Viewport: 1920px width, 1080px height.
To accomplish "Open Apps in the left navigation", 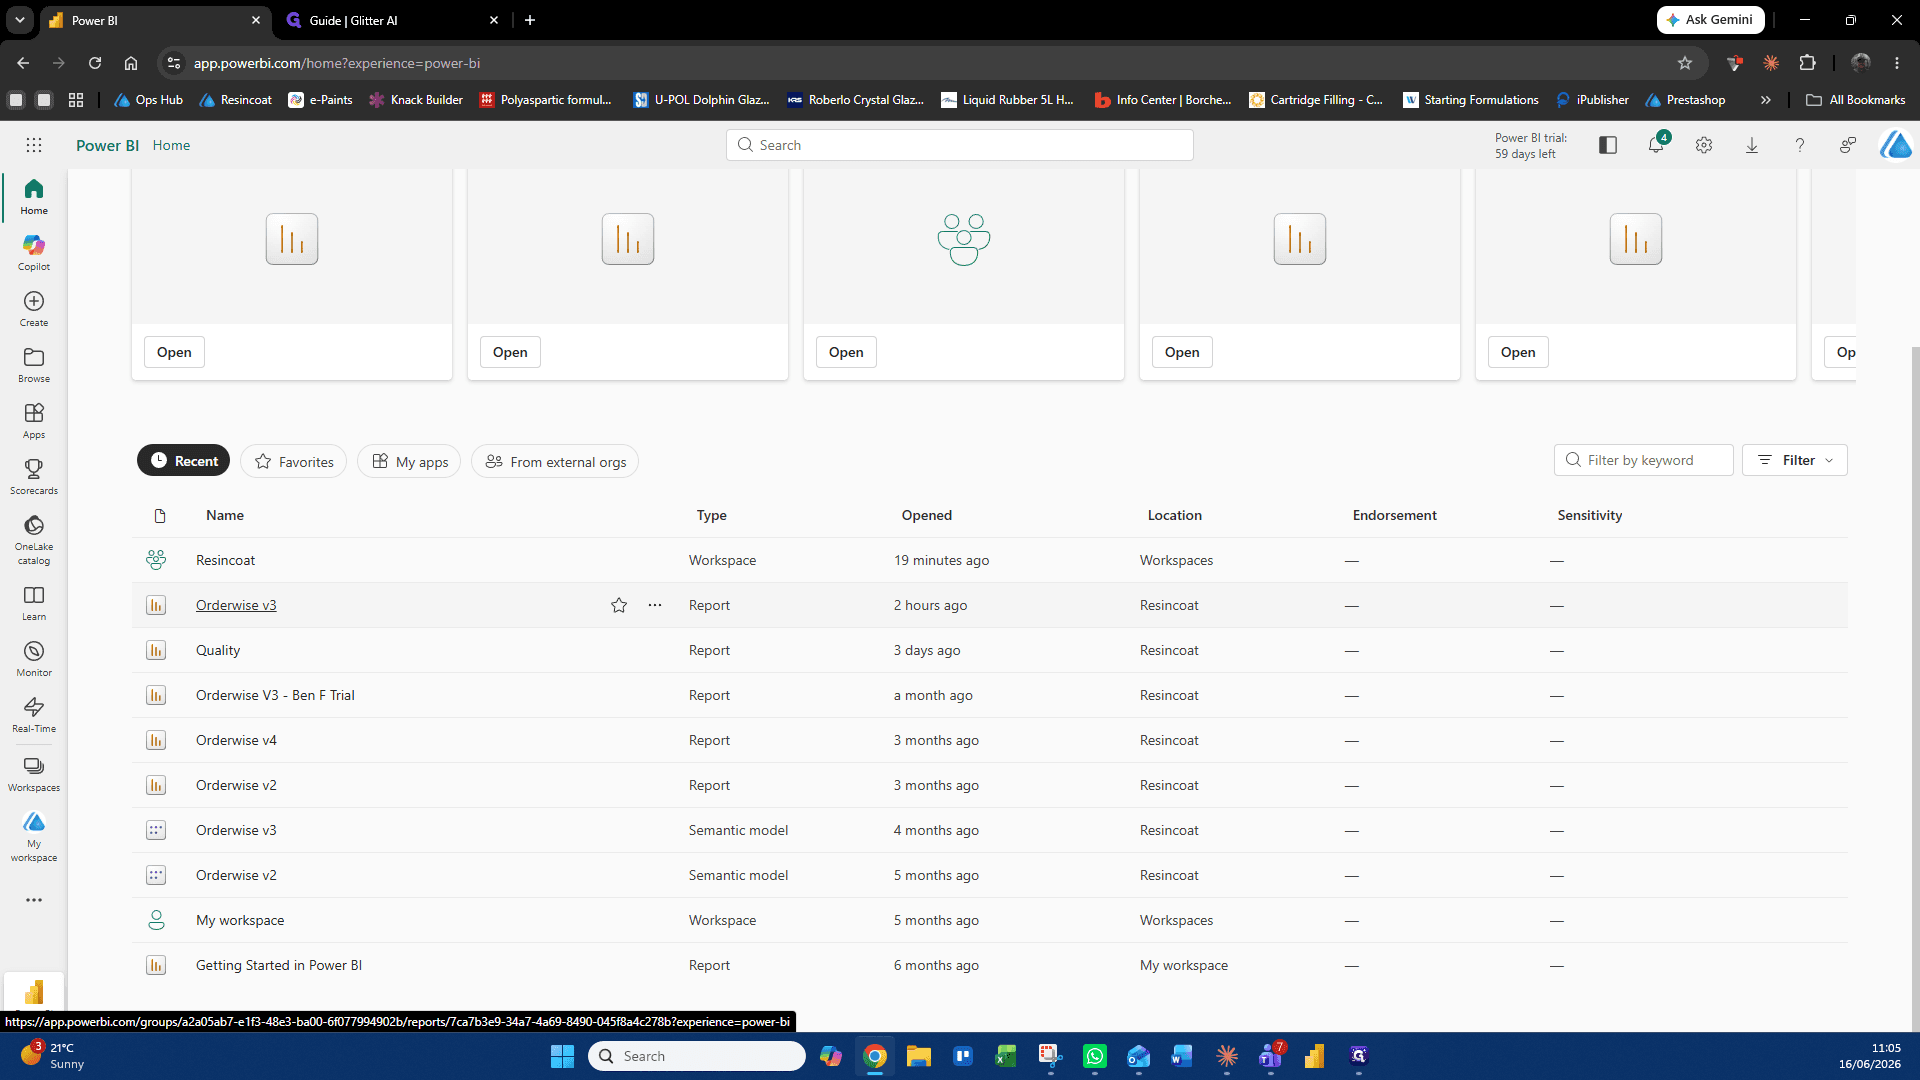I will point(34,420).
